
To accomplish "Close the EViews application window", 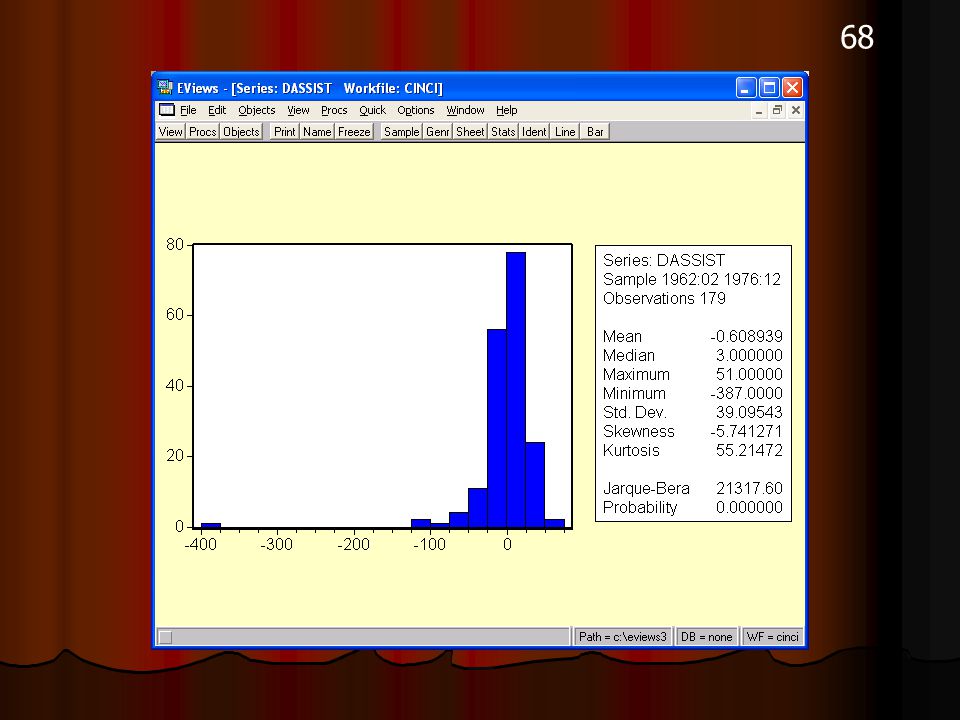I will click(x=792, y=88).
